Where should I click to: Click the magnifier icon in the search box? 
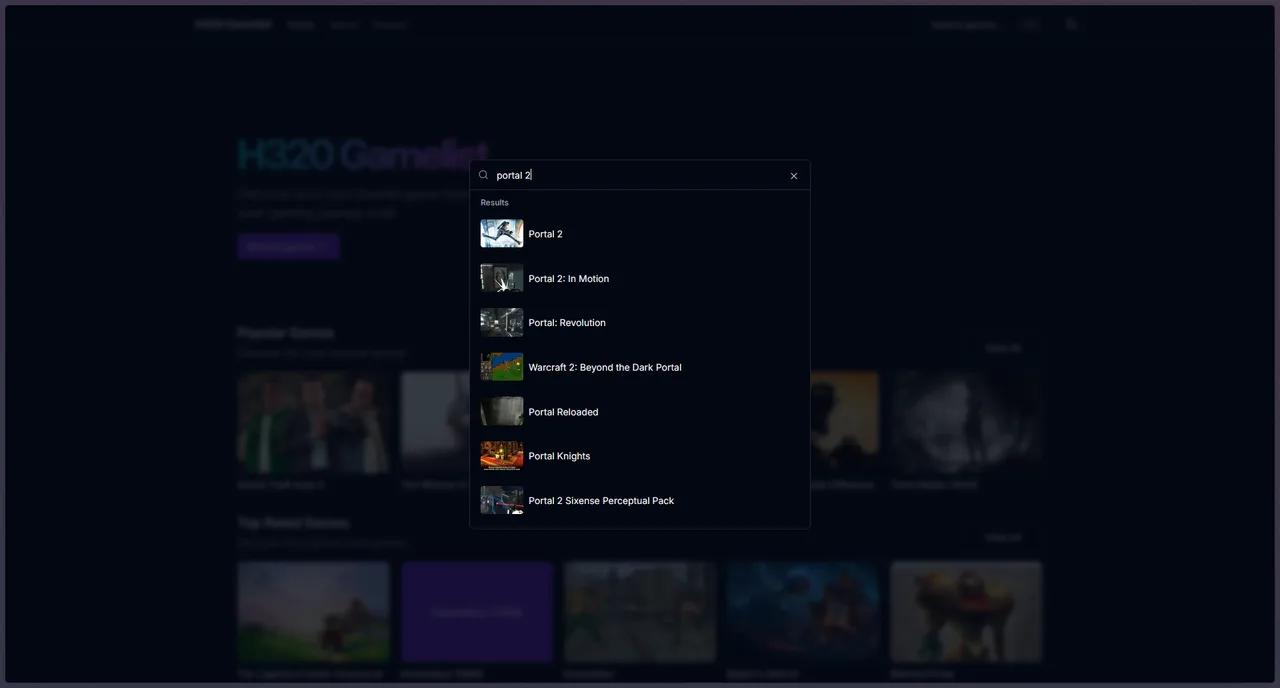pyautogui.click(x=484, y=175)
